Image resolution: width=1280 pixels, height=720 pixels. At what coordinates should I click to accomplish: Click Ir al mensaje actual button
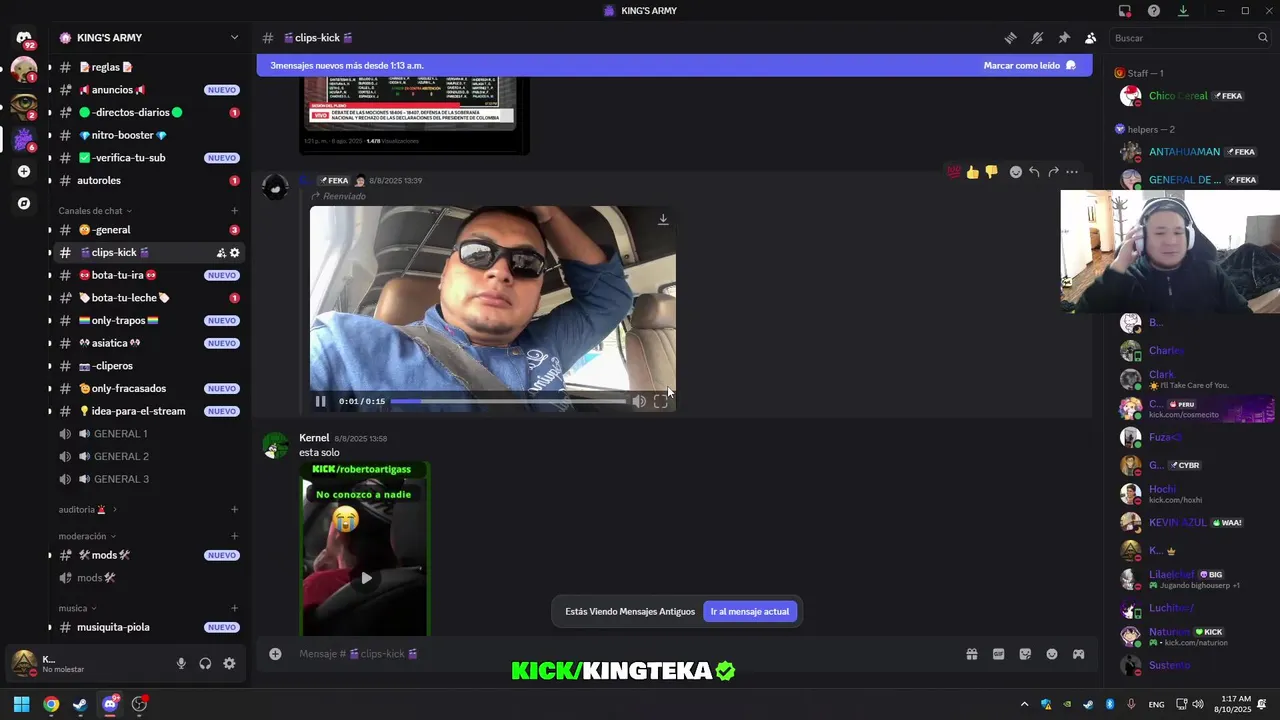tap(750, 611)
